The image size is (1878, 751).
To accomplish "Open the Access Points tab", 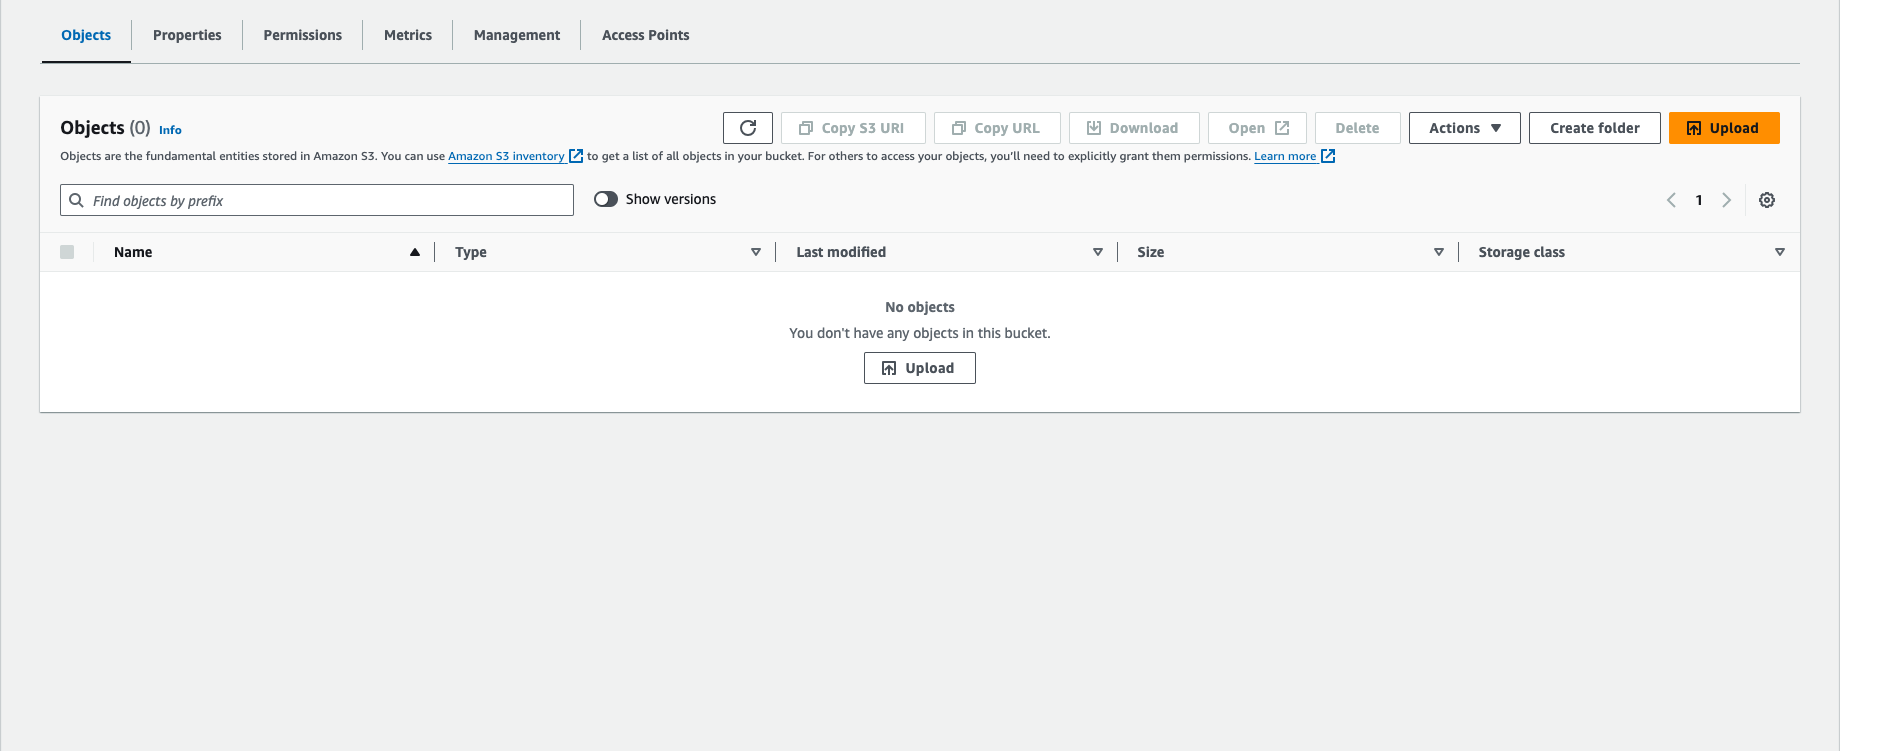I will [x=645, y=35].
